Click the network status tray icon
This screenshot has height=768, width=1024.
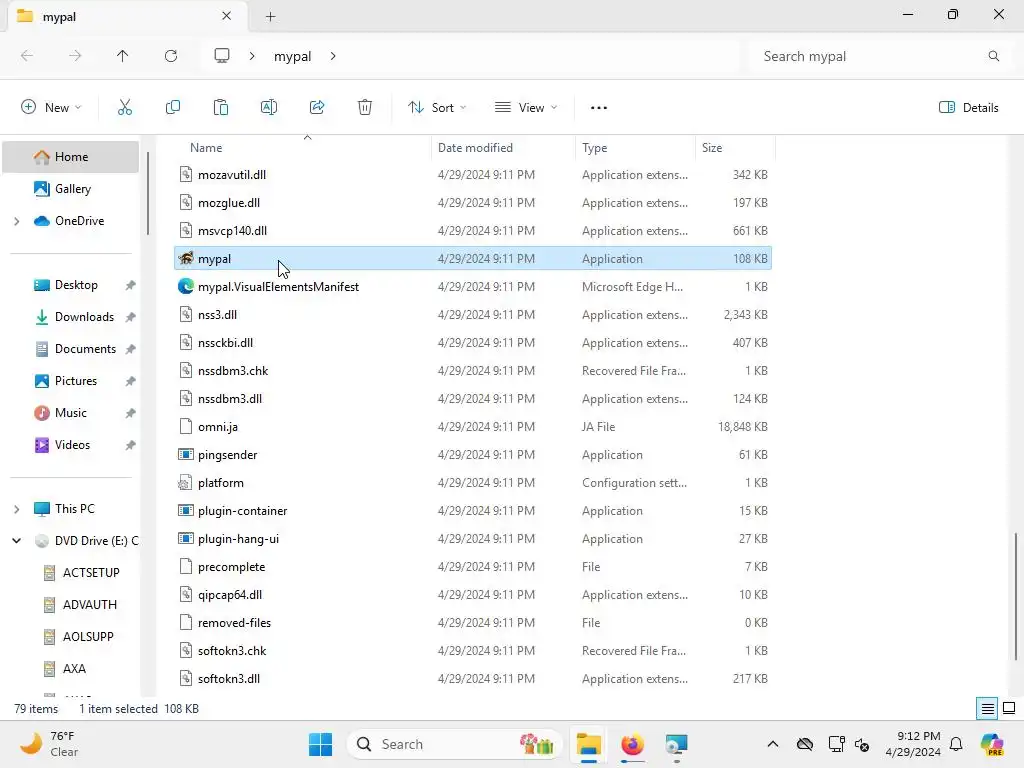836,744
